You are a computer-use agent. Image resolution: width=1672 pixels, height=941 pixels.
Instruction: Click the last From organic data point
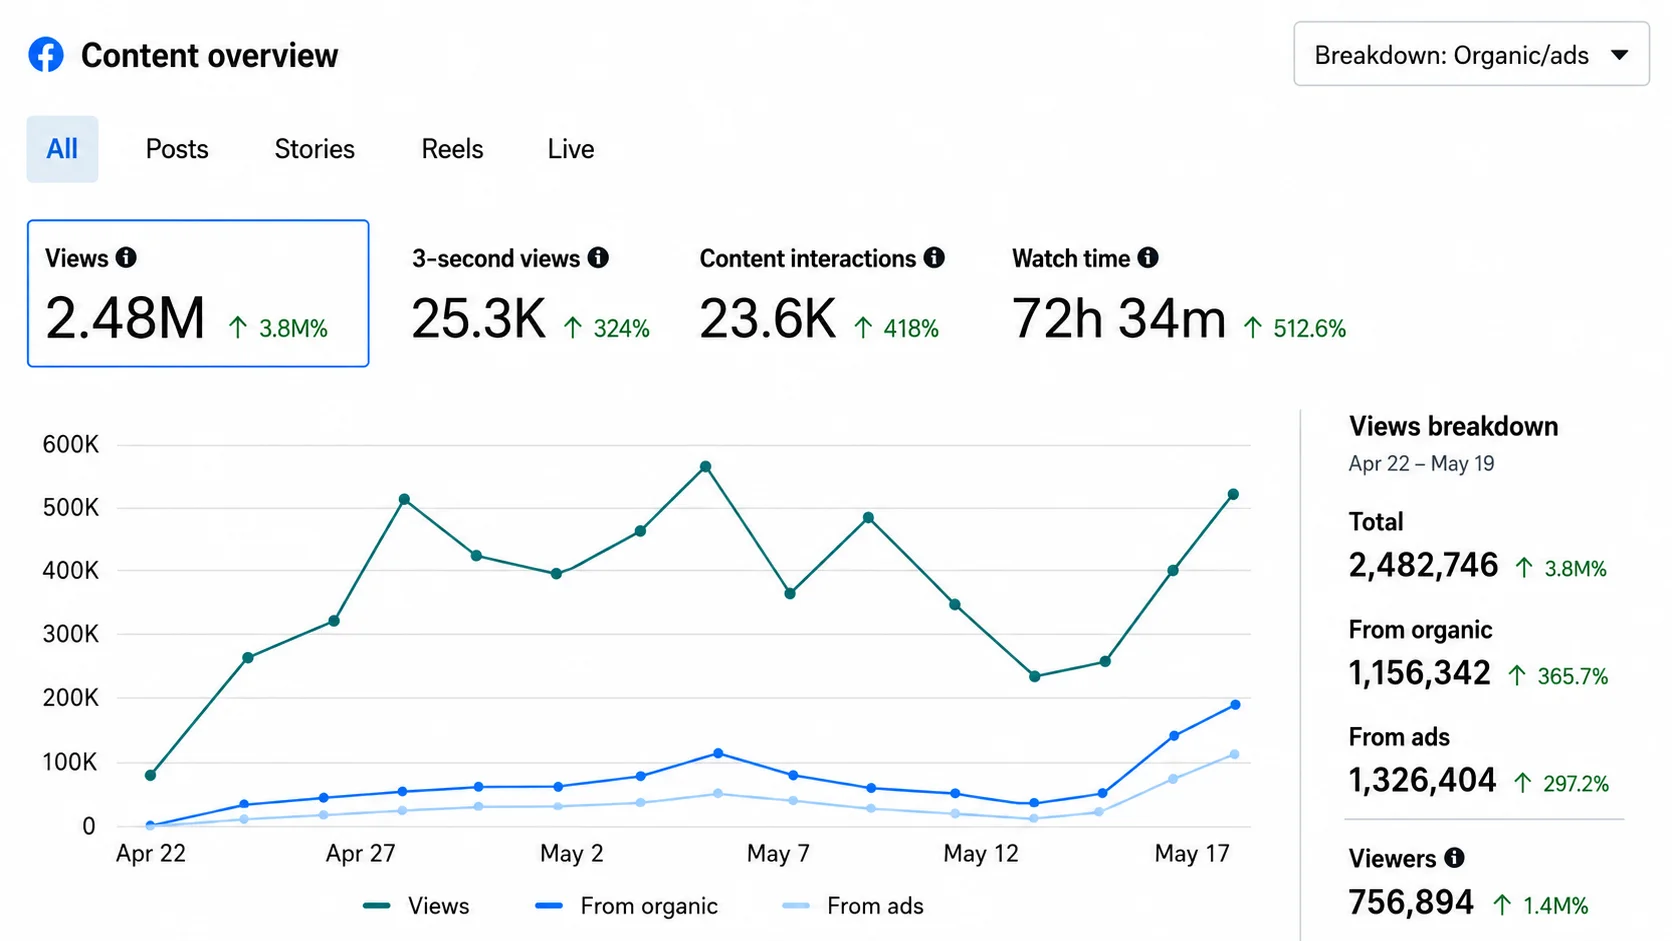(1235, 705)
